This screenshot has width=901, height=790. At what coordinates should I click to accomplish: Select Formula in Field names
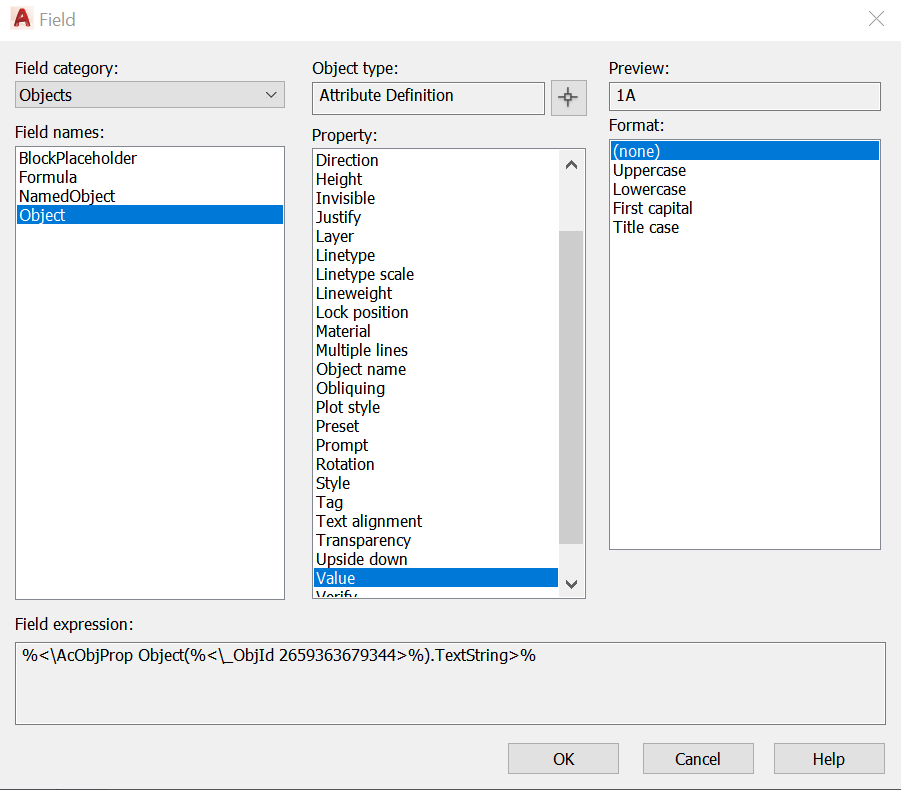pos(149,177)
